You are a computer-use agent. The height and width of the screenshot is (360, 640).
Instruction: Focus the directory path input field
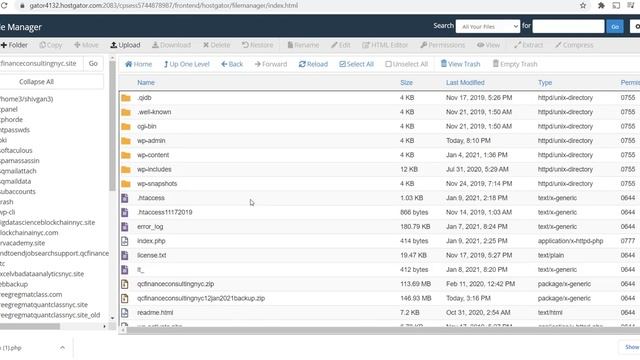pos(41,63)
